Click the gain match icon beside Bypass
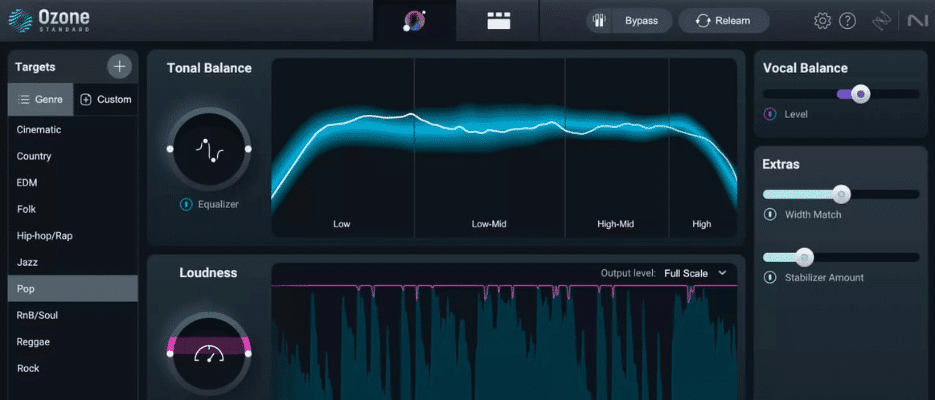 click(599, 21)
